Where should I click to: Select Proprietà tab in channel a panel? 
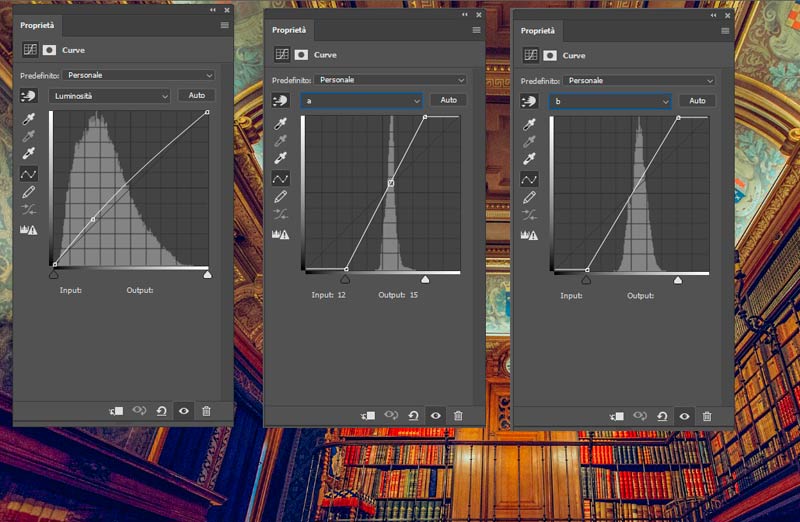289,30
